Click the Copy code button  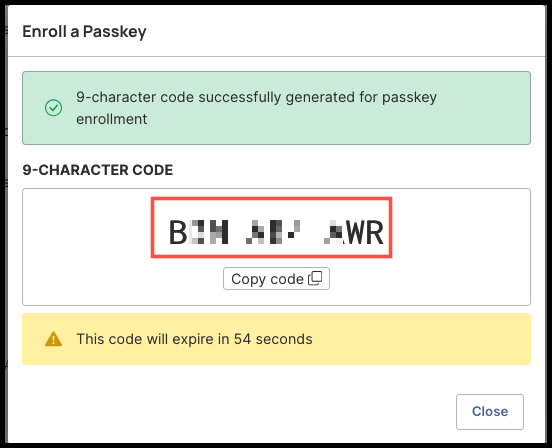click(276, 279)
